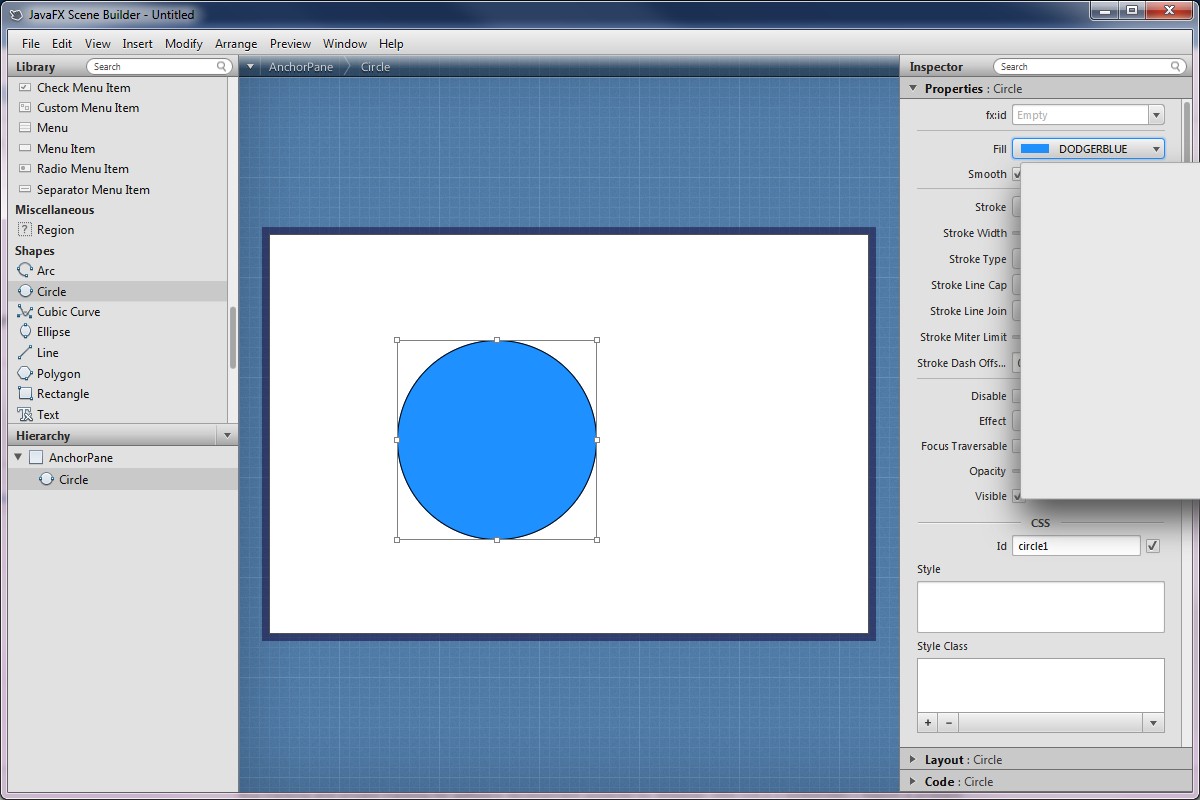Click the blue Fill color swatch
The image size is (1200, 800).
click(1034, 149)
